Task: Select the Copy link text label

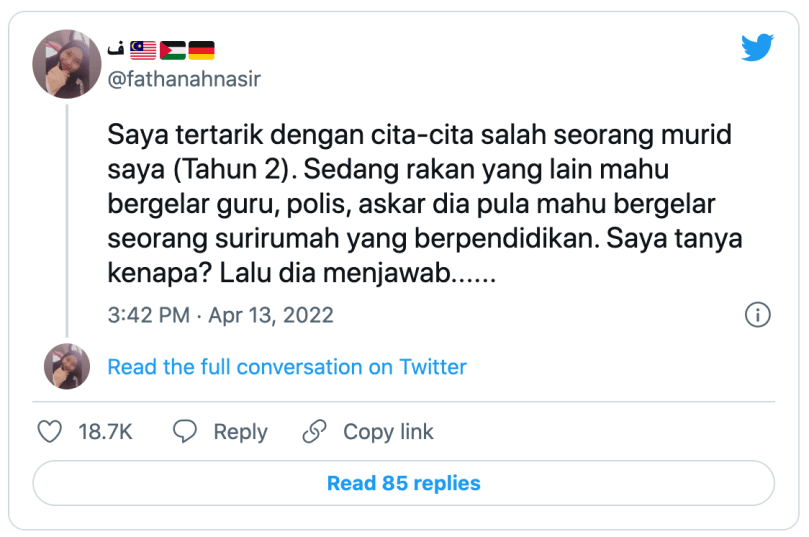Action: pyautogui.click(x=388, y=432)
